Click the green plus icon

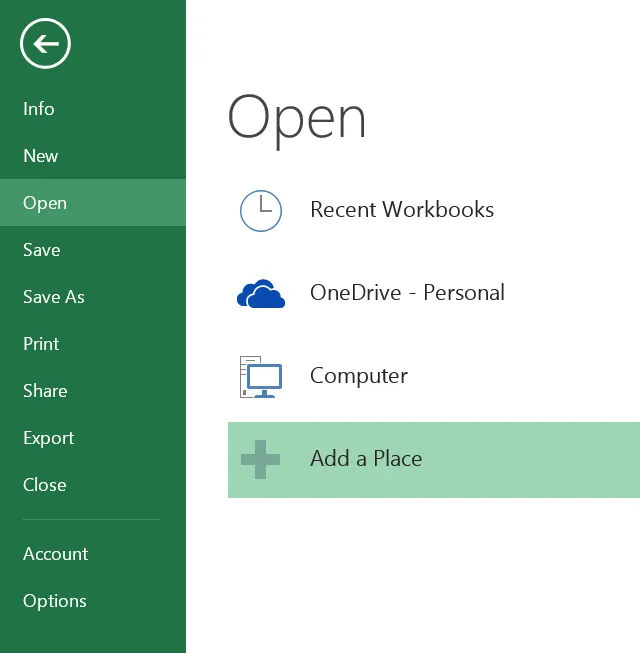pyautogui.click(x=260, y=460)
